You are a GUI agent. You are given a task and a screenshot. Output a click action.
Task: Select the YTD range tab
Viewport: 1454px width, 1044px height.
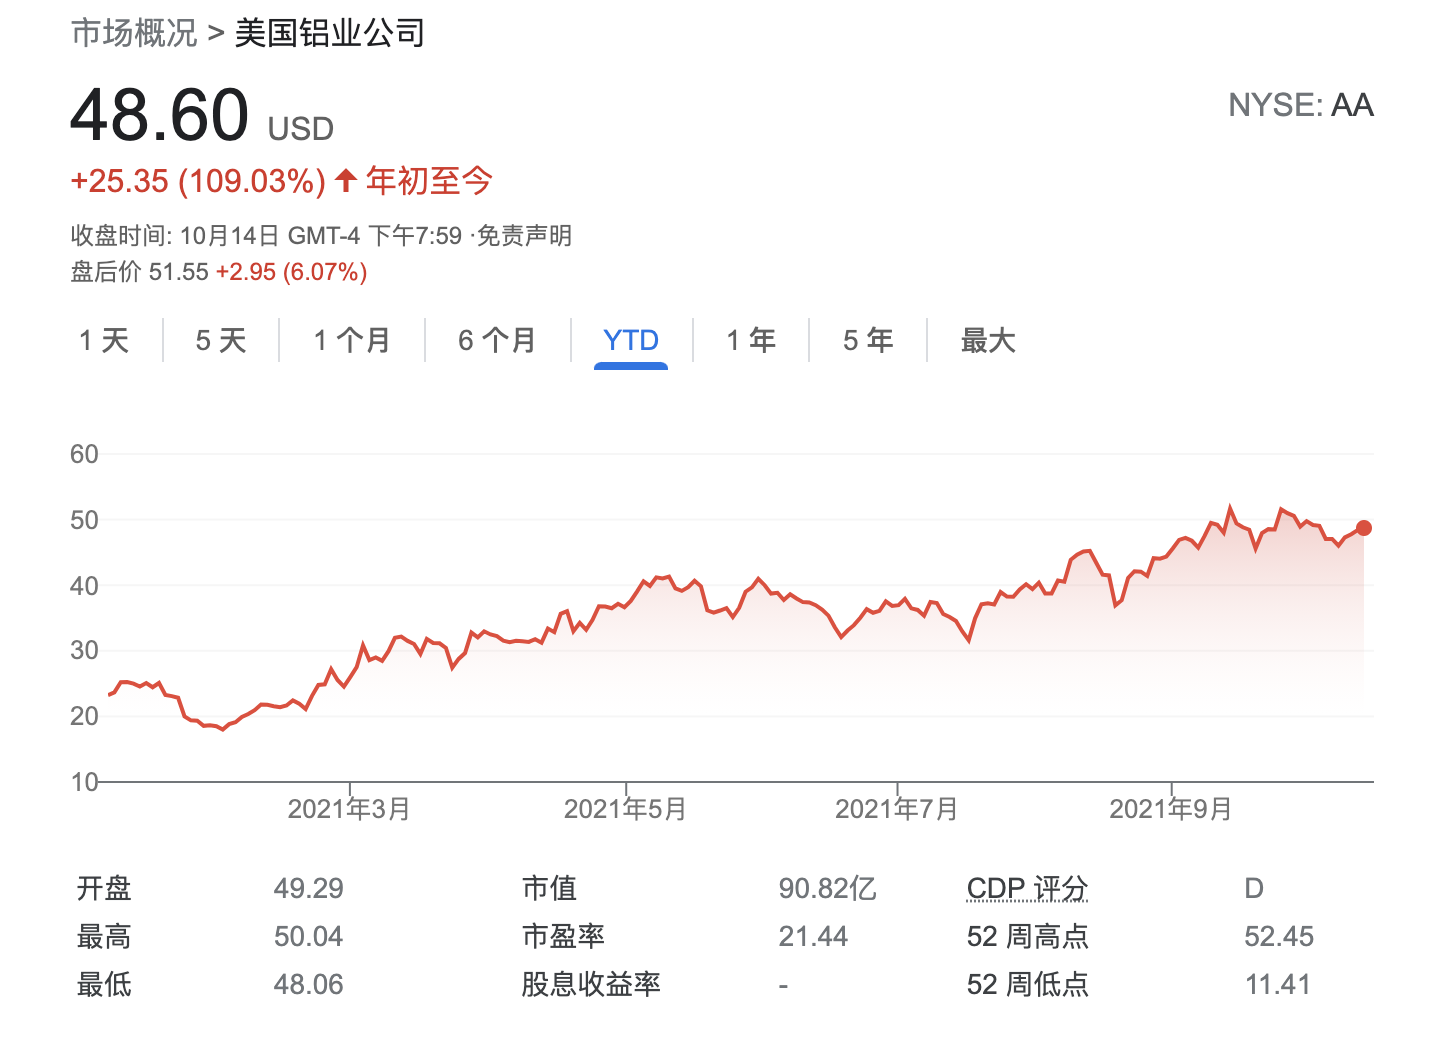(631, 340)
